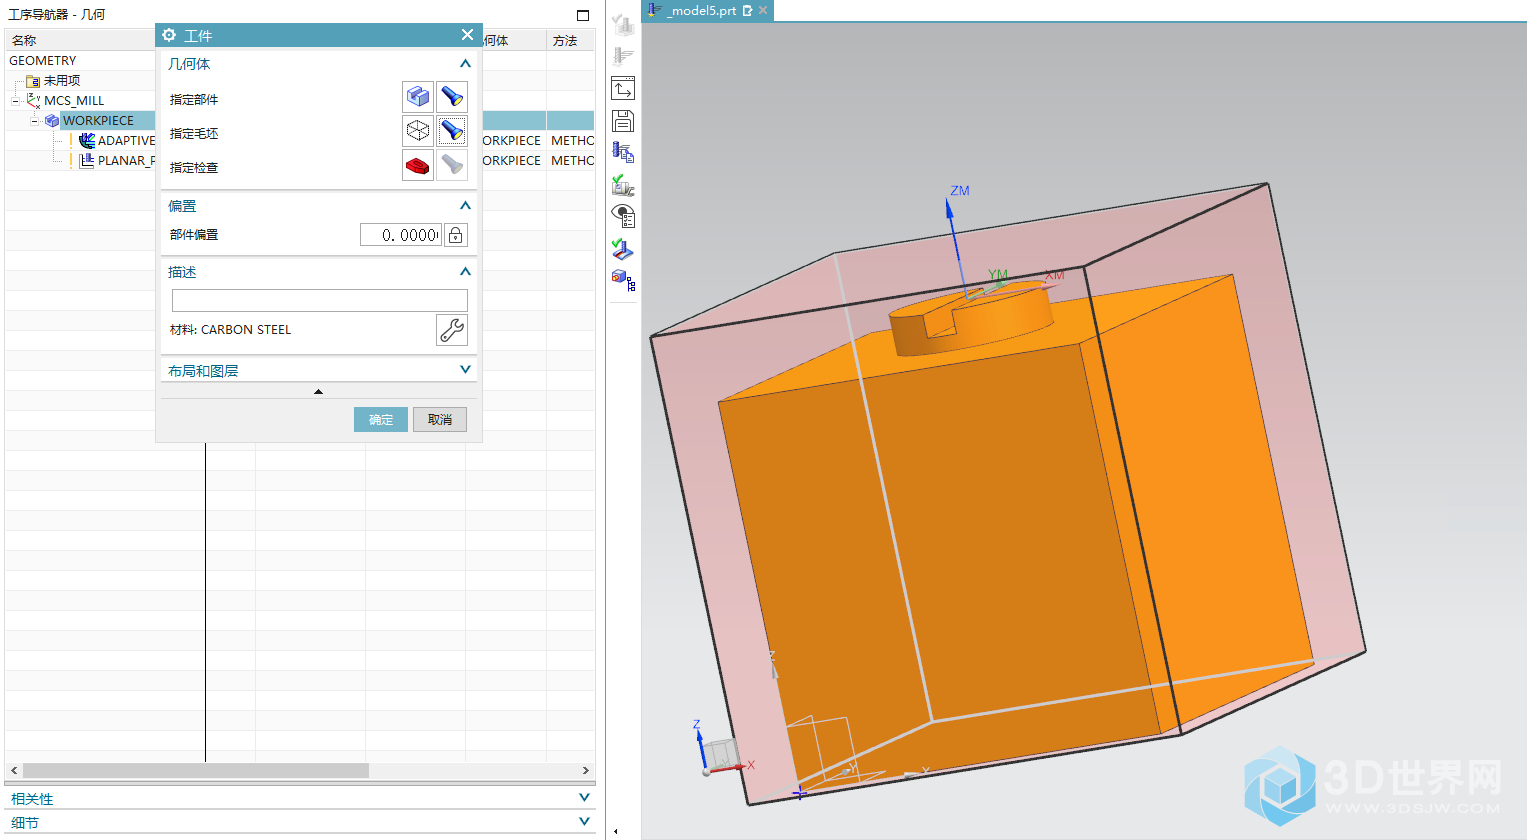
Task: Click the floppy disk save icon
Action: click(x=623, y=121)
